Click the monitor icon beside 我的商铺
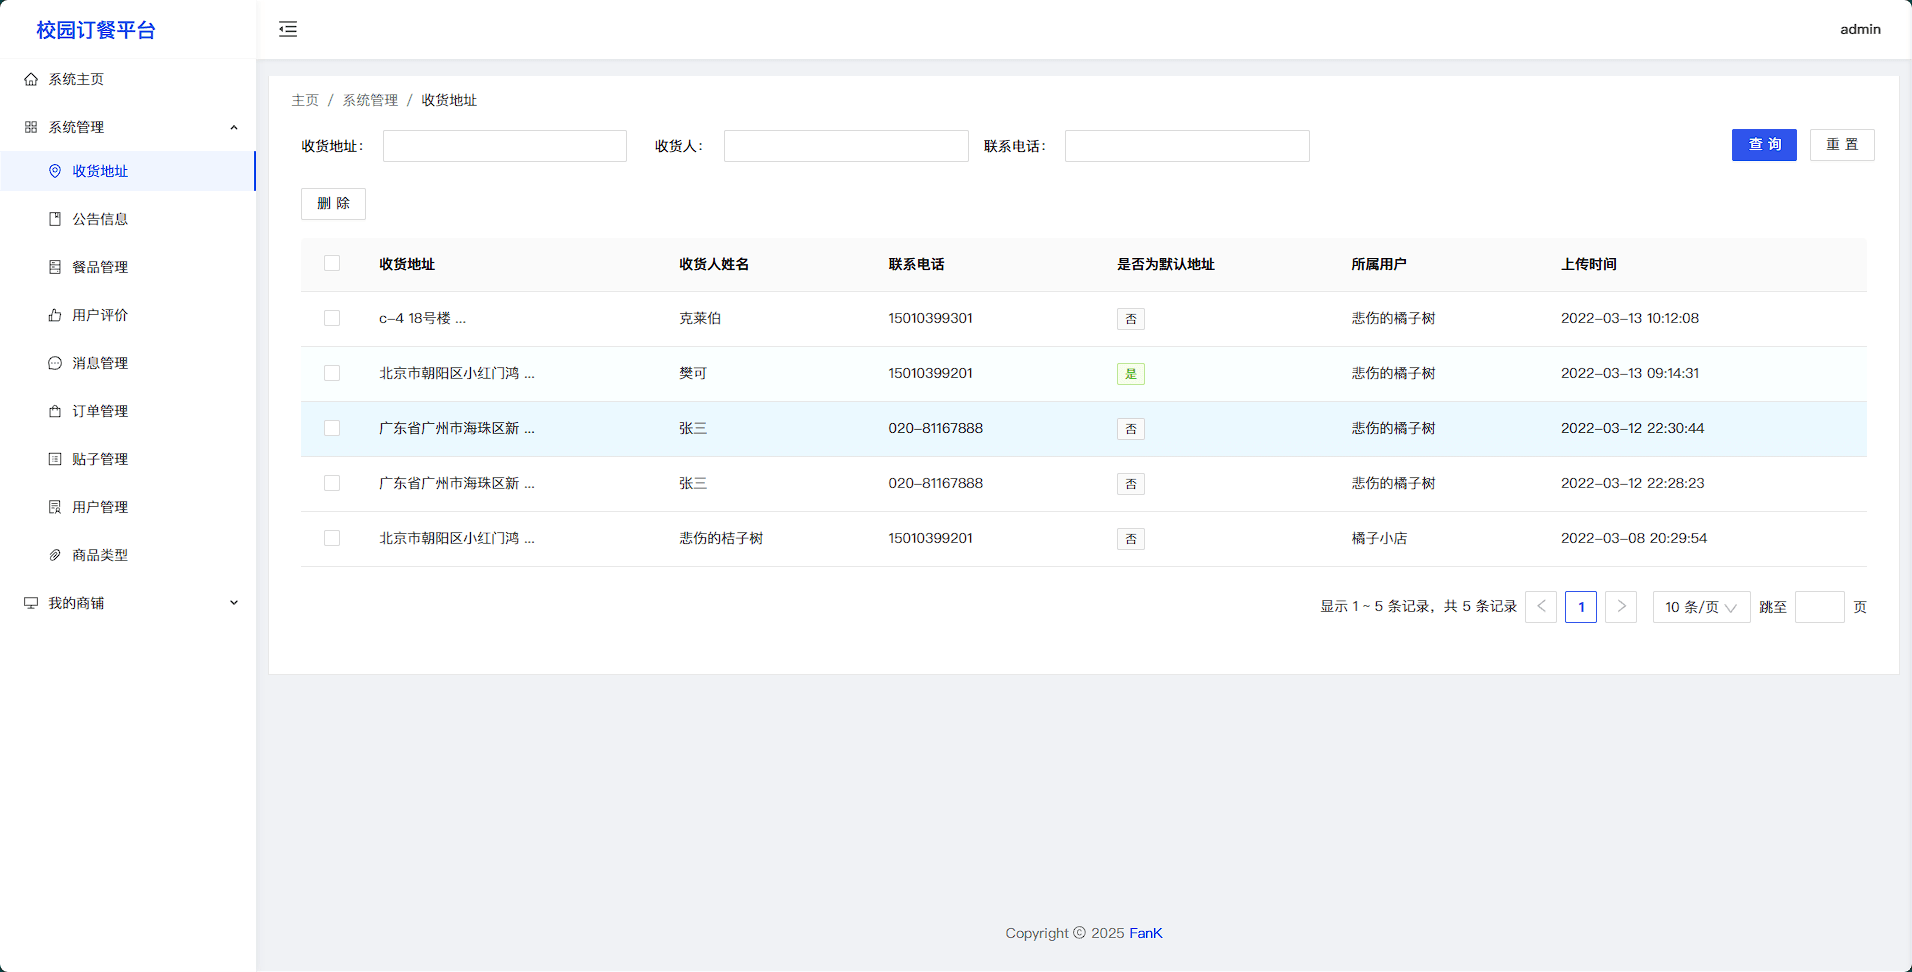This screenshot has width=1912, height=972. coord(31,603)
